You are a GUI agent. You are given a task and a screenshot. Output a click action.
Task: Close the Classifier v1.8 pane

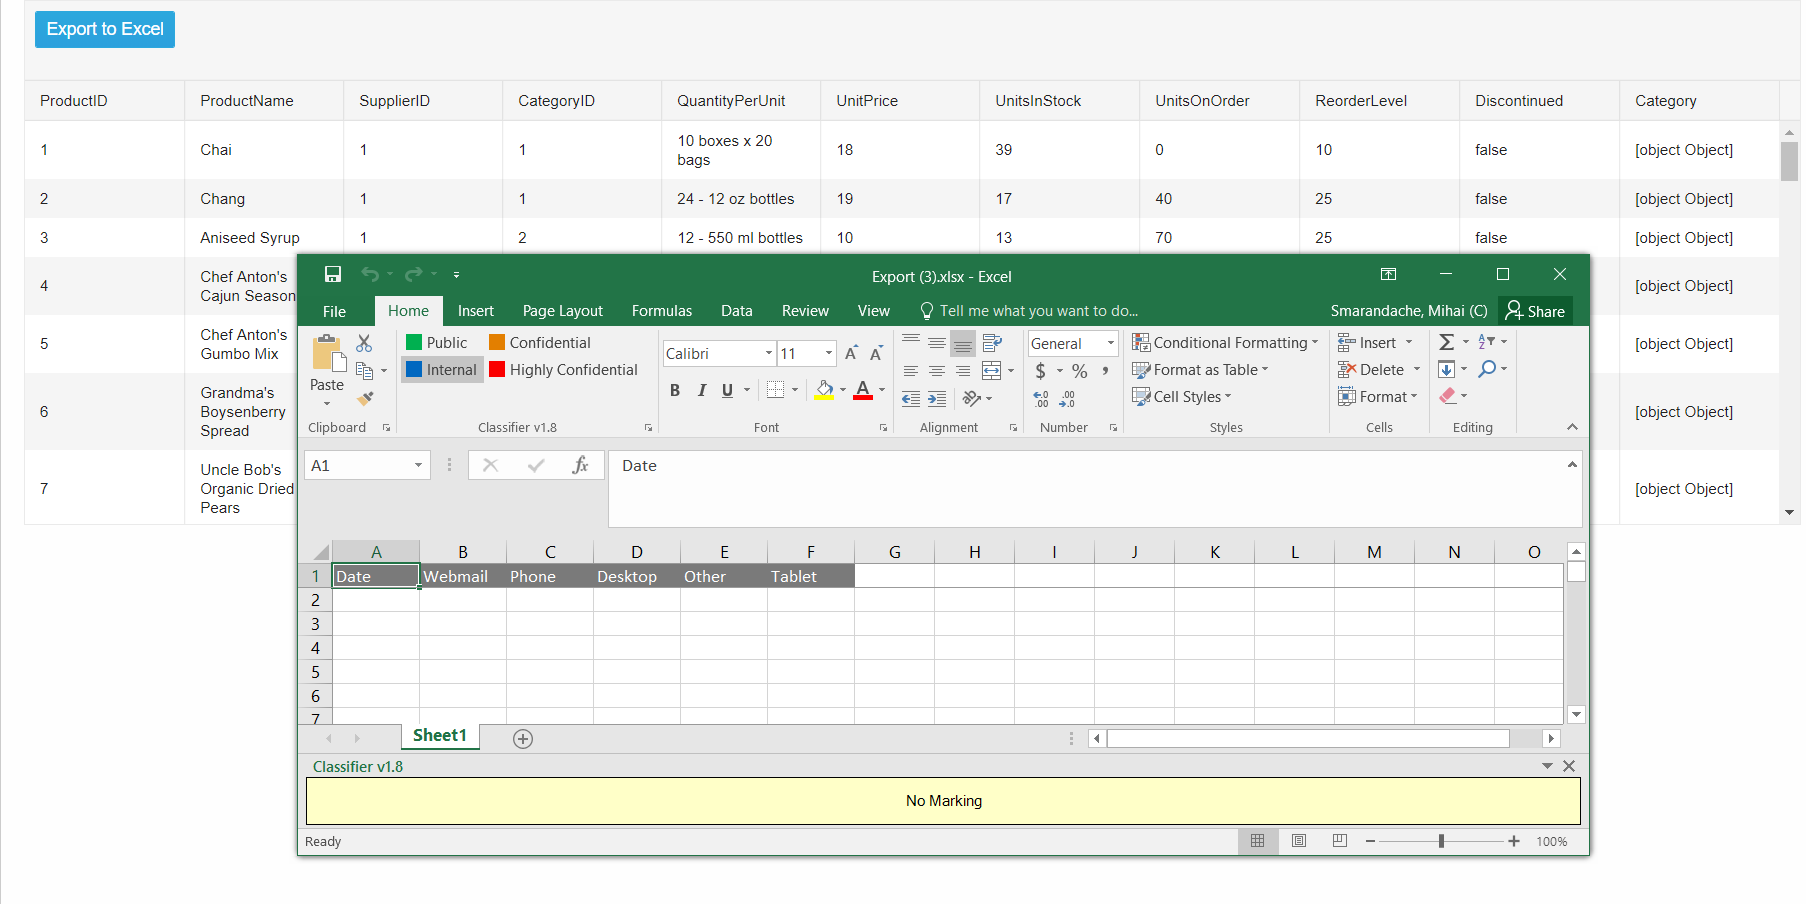1569,766
